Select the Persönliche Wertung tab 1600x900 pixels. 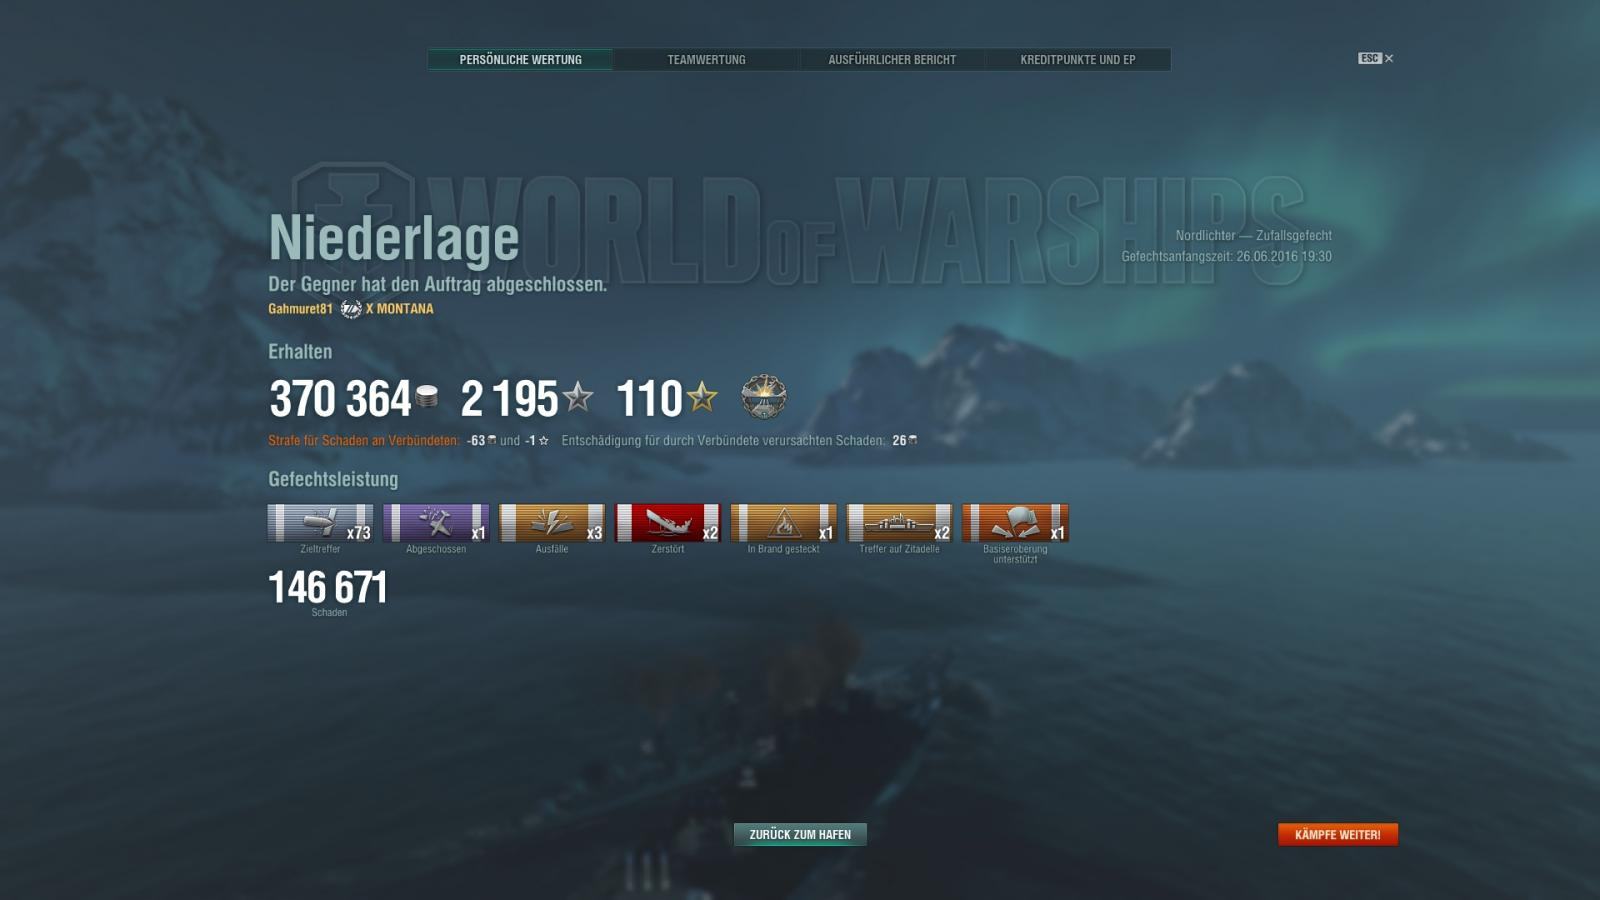click(520, 60)
